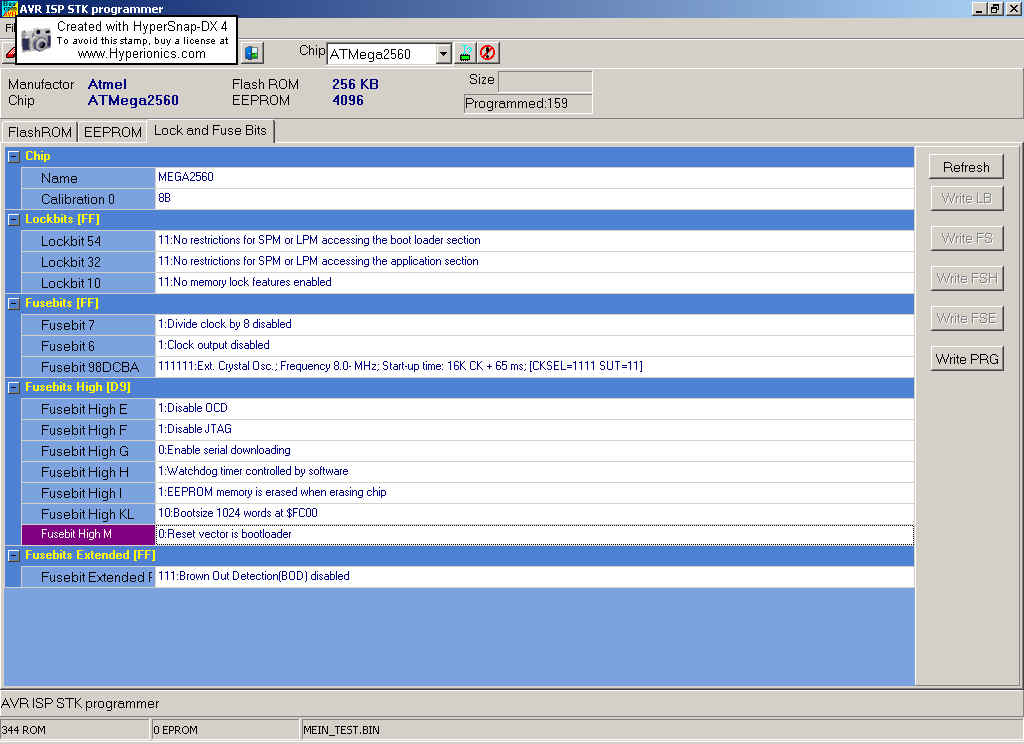Collapse the Lockbits [FF] section
The width and height of the screenshot is (1024, 744).
[x=13, y=219]
